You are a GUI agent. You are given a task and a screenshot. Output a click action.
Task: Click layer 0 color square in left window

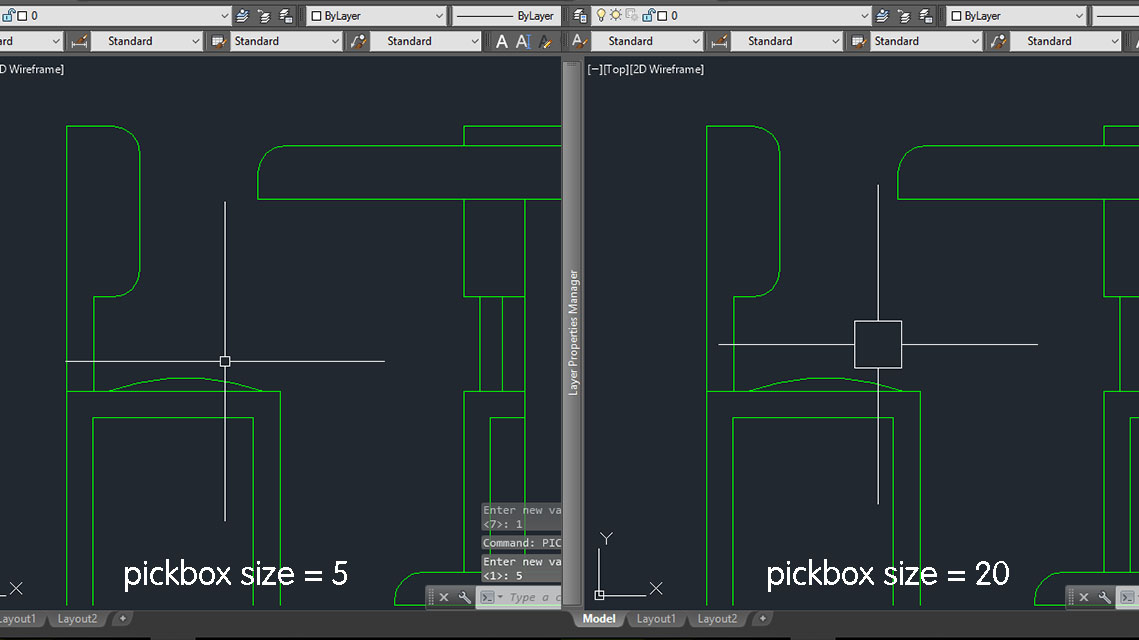click(x=23, y=16)
